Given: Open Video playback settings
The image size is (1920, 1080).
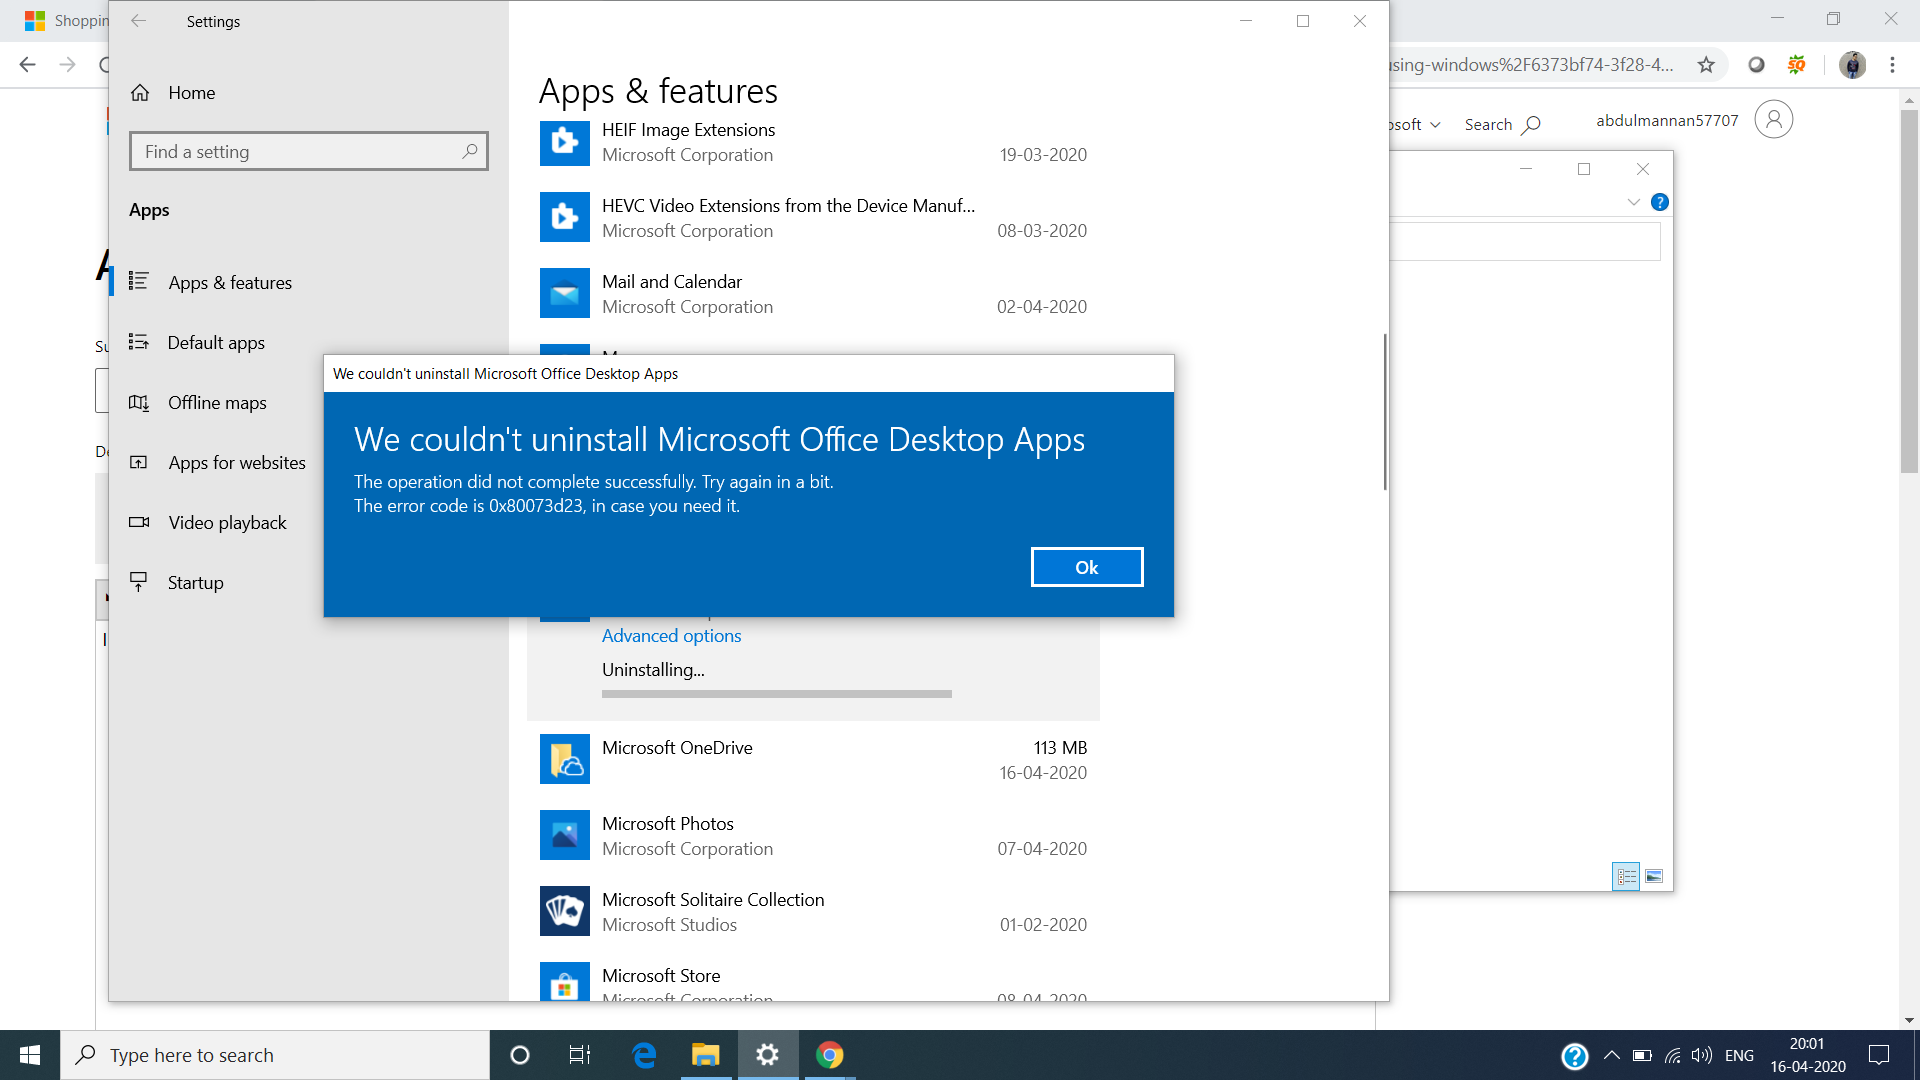Looking at the screenshot, I should click(227, 523).
